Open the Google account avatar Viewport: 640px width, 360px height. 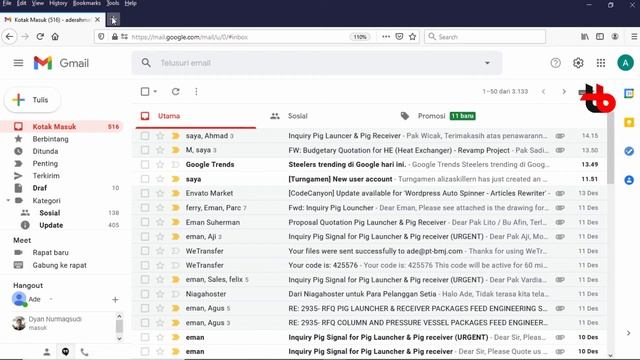(x=625, y=63)
